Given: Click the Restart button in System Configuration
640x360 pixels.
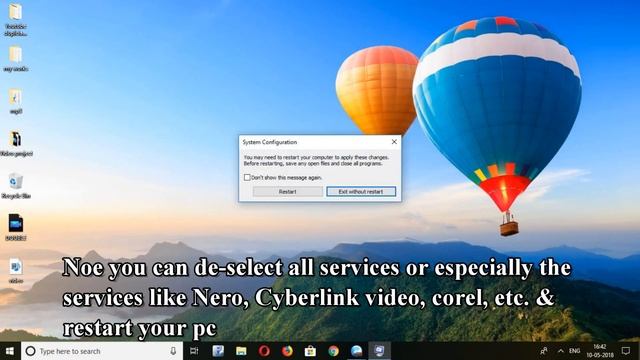Looking at the screenshot, I should pos(288,191).
